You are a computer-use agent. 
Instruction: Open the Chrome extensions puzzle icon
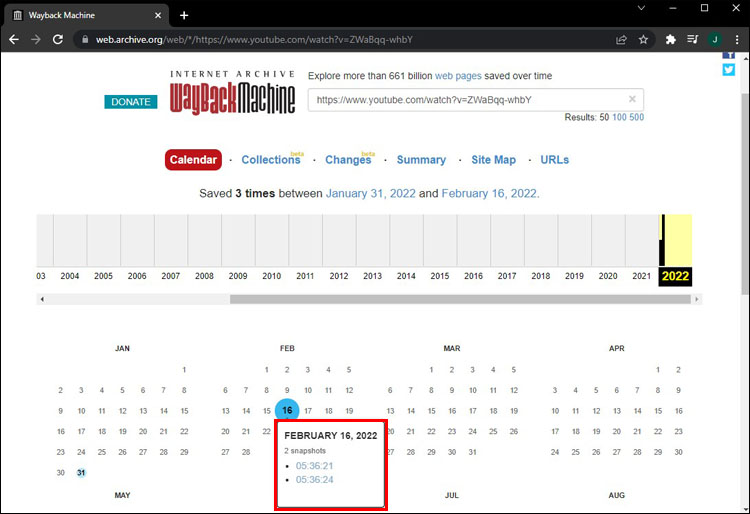pyautogui.click(x=671, y=39)
